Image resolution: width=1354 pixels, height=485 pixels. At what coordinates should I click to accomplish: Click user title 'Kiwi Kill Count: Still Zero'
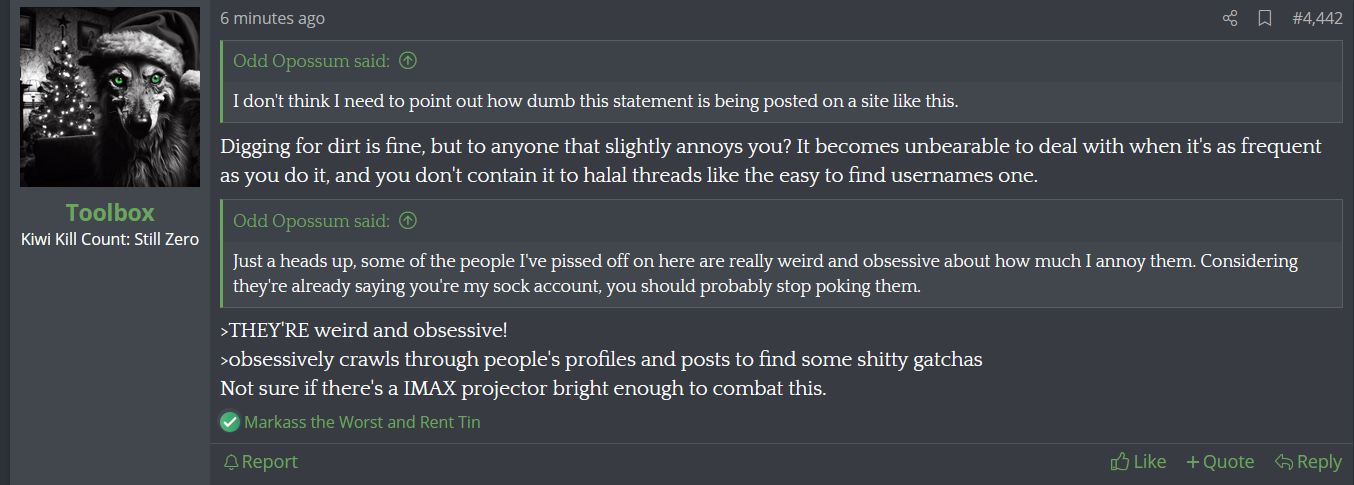[110, 239]
